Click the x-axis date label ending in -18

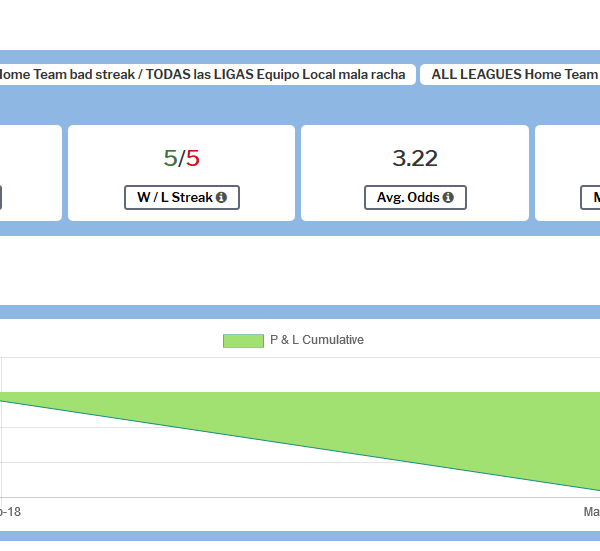(10, 512)
